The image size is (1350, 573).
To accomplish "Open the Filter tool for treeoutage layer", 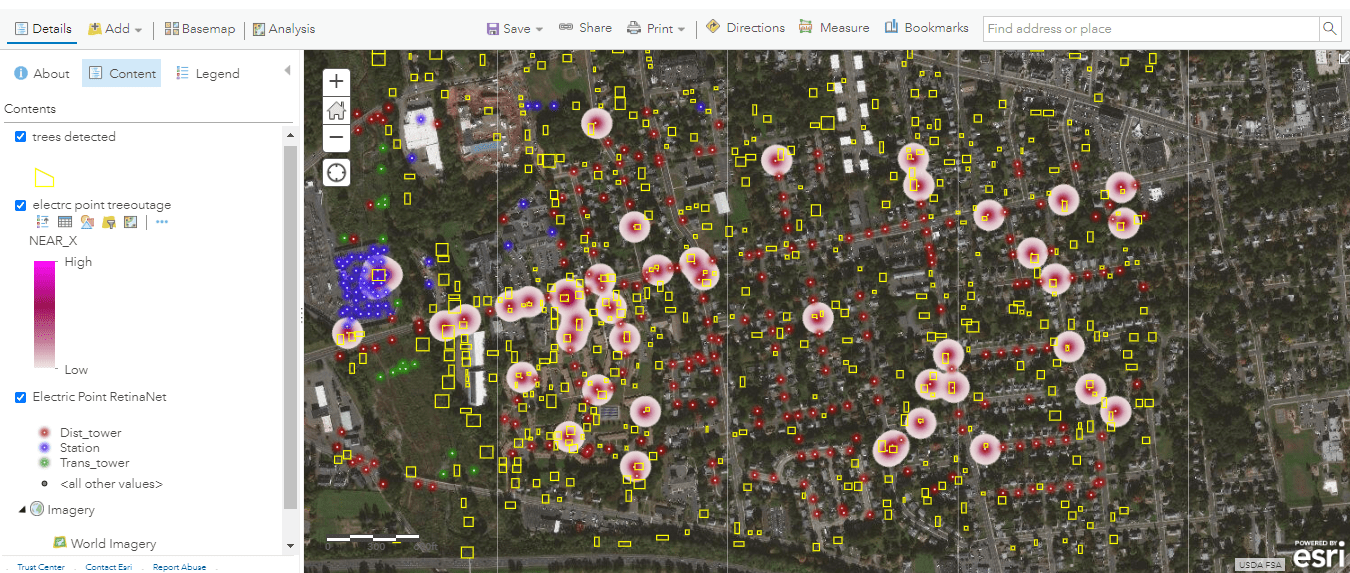I will coord(109,222).
